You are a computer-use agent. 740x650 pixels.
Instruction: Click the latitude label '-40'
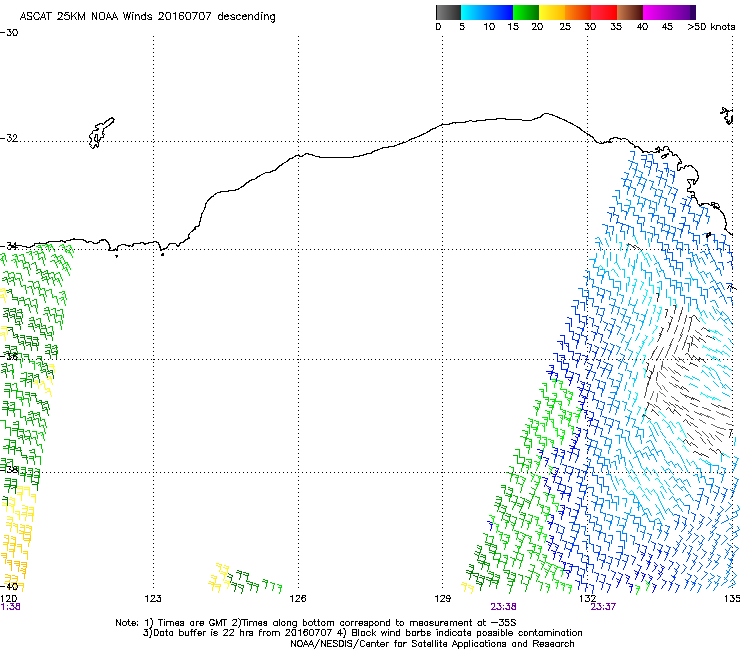pyautogui.click(x=9, y=586)
